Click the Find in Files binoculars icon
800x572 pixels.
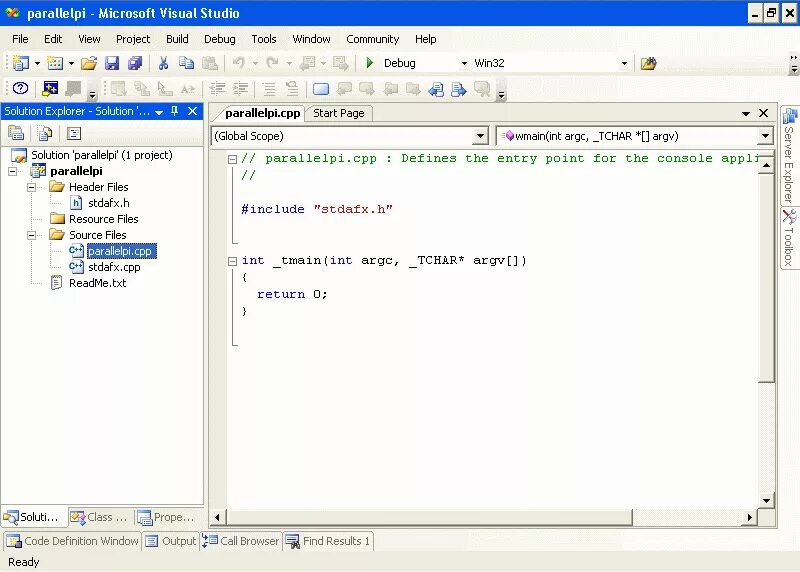coord(648,63)
